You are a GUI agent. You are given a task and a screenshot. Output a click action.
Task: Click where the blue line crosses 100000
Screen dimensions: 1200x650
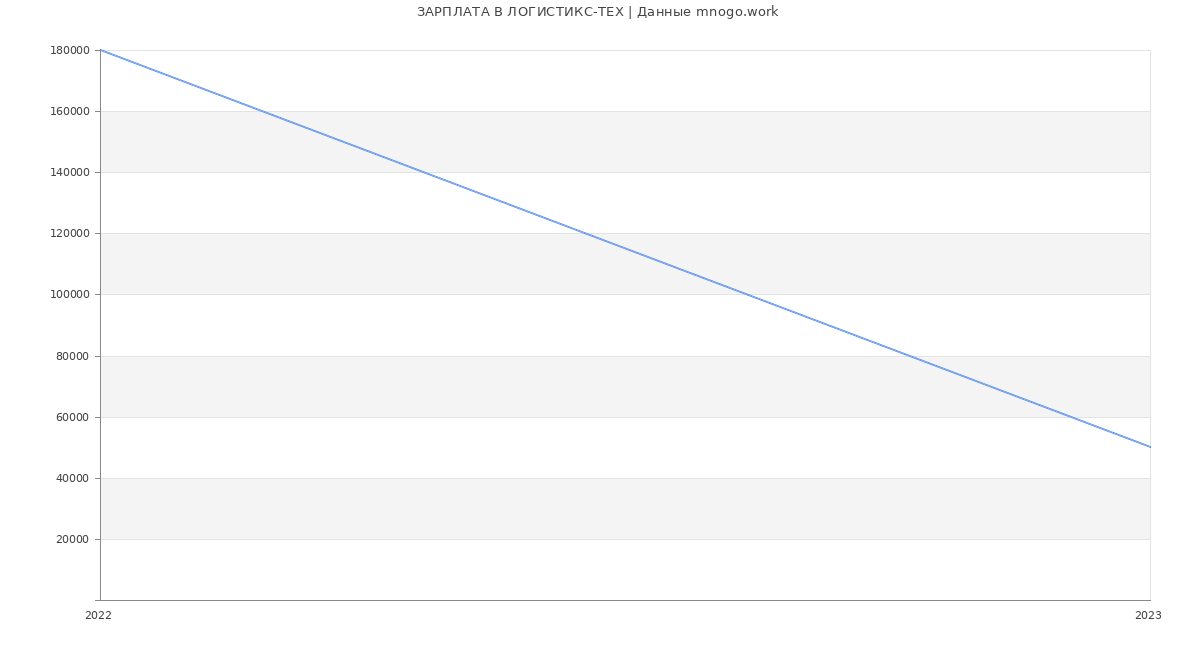point(746,294)
